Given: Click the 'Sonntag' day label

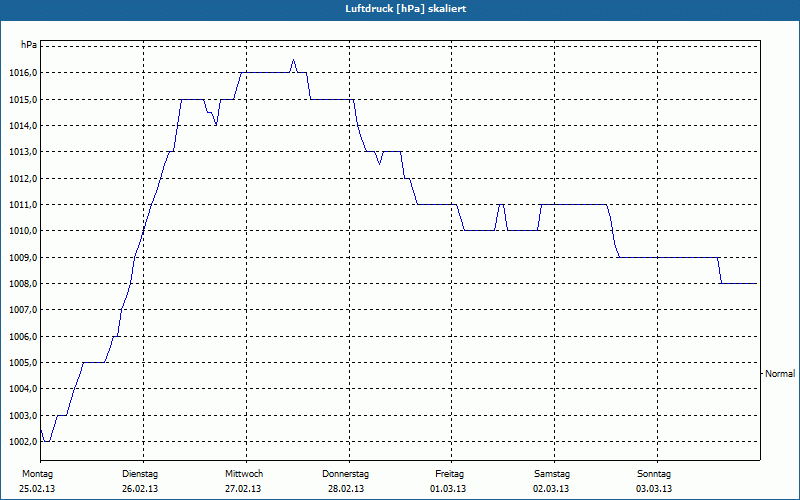Looking at the screenshot, I should tap(654, 474).
